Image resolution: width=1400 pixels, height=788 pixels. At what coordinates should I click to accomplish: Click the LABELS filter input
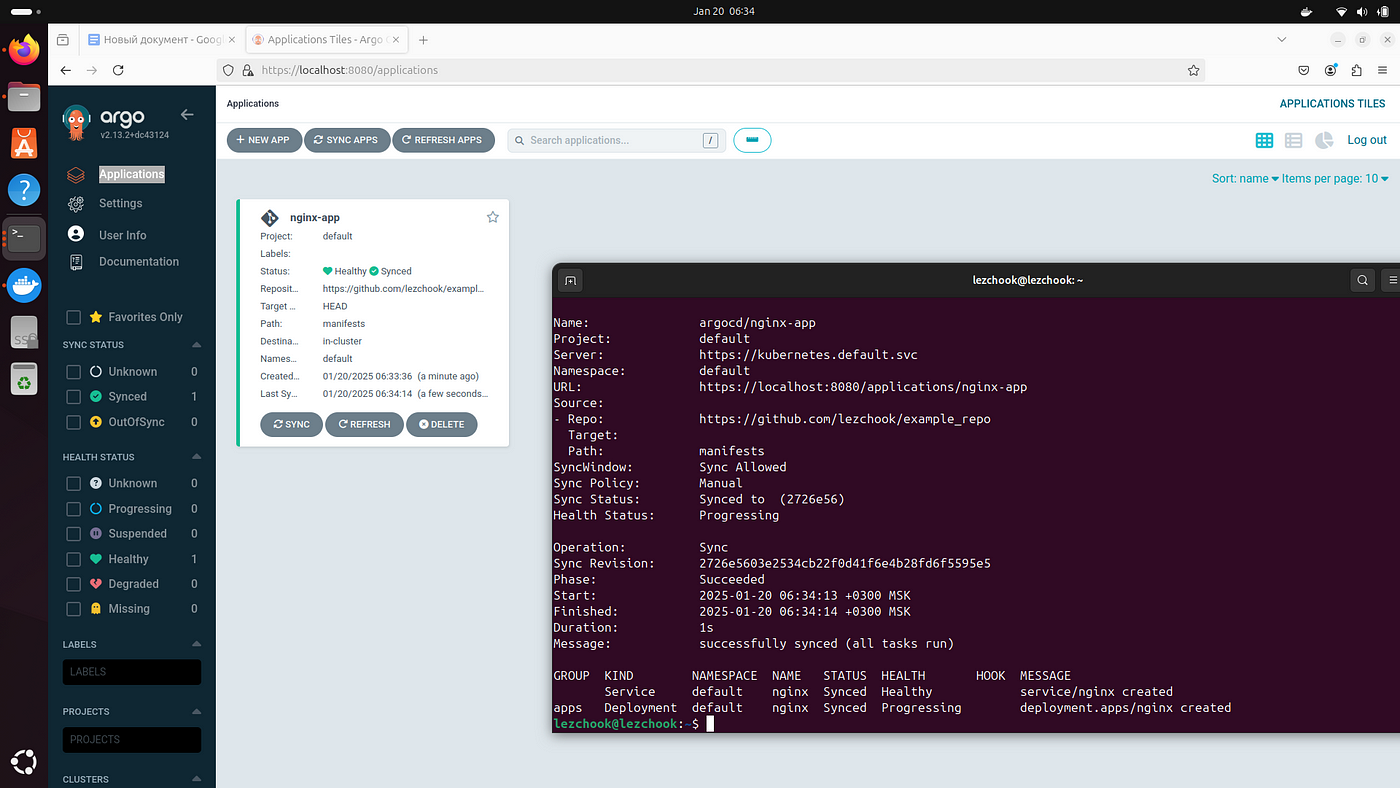click(x=132, y=672)
